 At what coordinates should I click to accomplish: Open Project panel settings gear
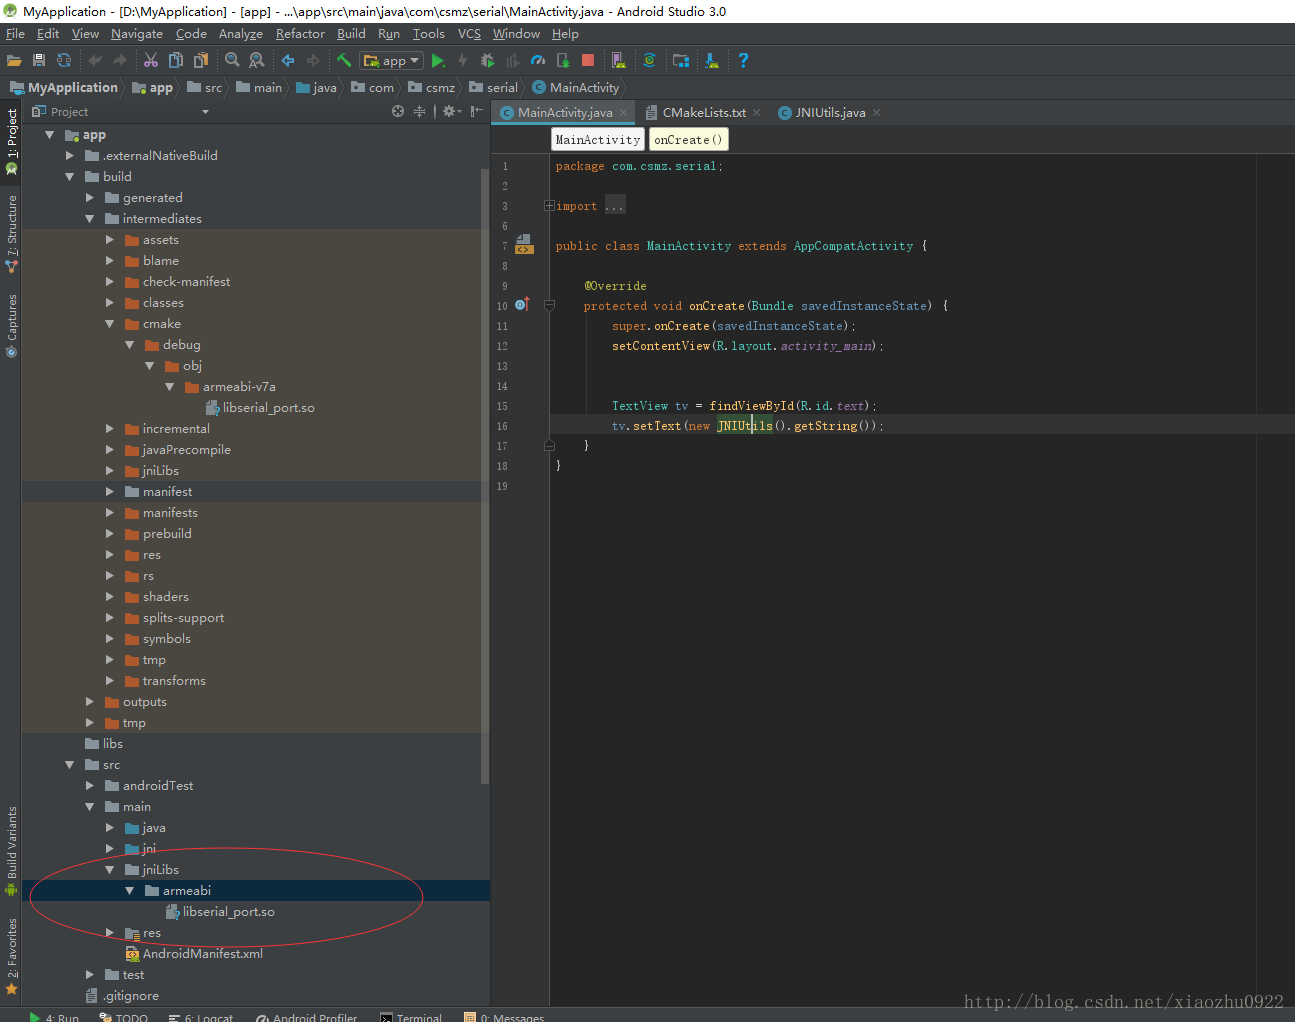click(451, 111)
